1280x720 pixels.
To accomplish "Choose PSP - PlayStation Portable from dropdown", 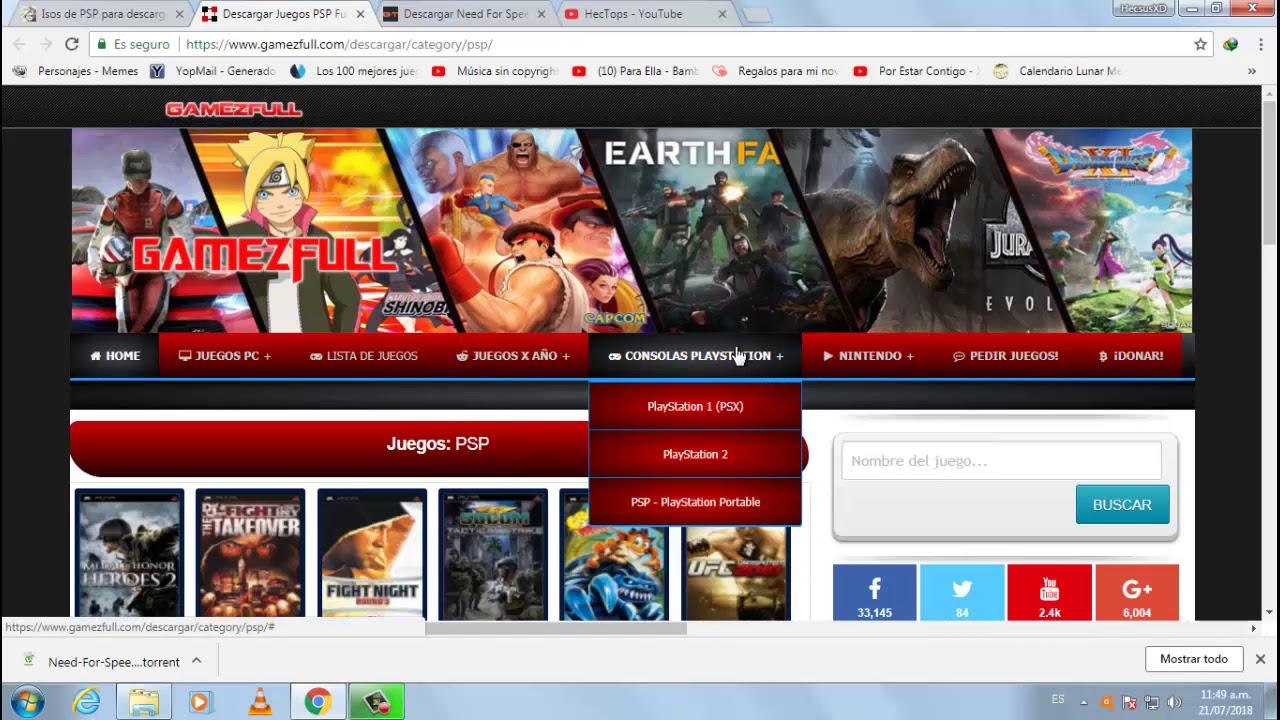I will pyautogui.click(x=695, y=502).
